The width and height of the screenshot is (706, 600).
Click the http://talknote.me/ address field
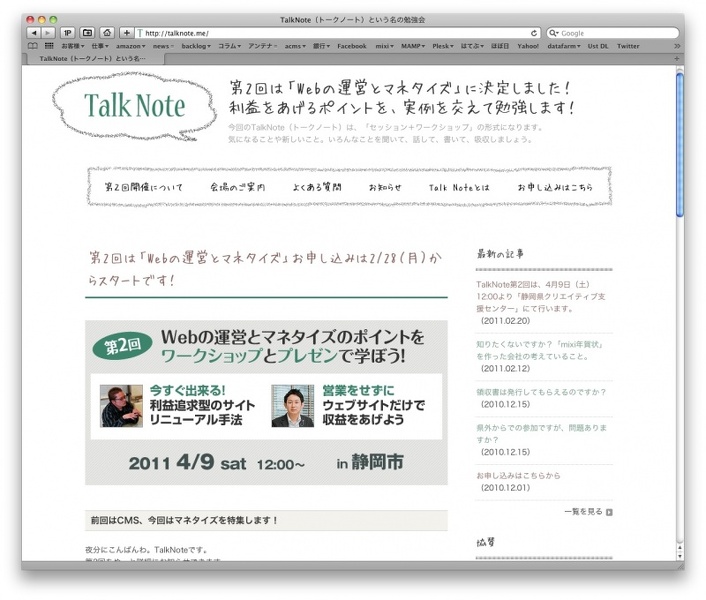coord(338,33)
